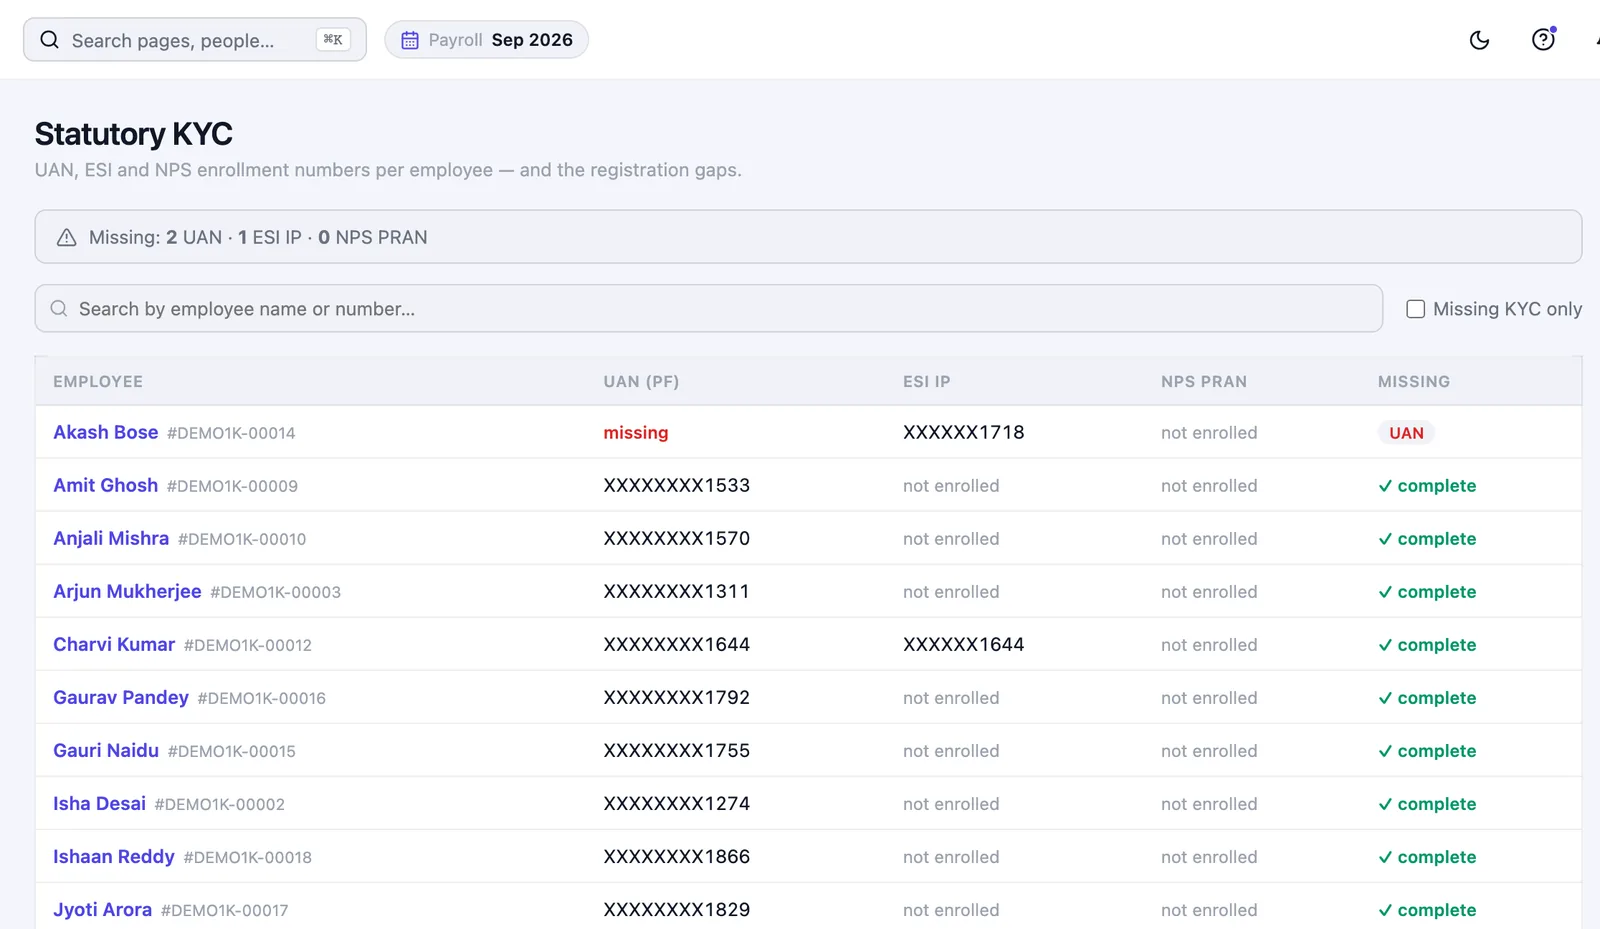Enable the Missing KYC only checkbox
This screenshot has width=1600, height=929.
click(x=1415, y=309)
